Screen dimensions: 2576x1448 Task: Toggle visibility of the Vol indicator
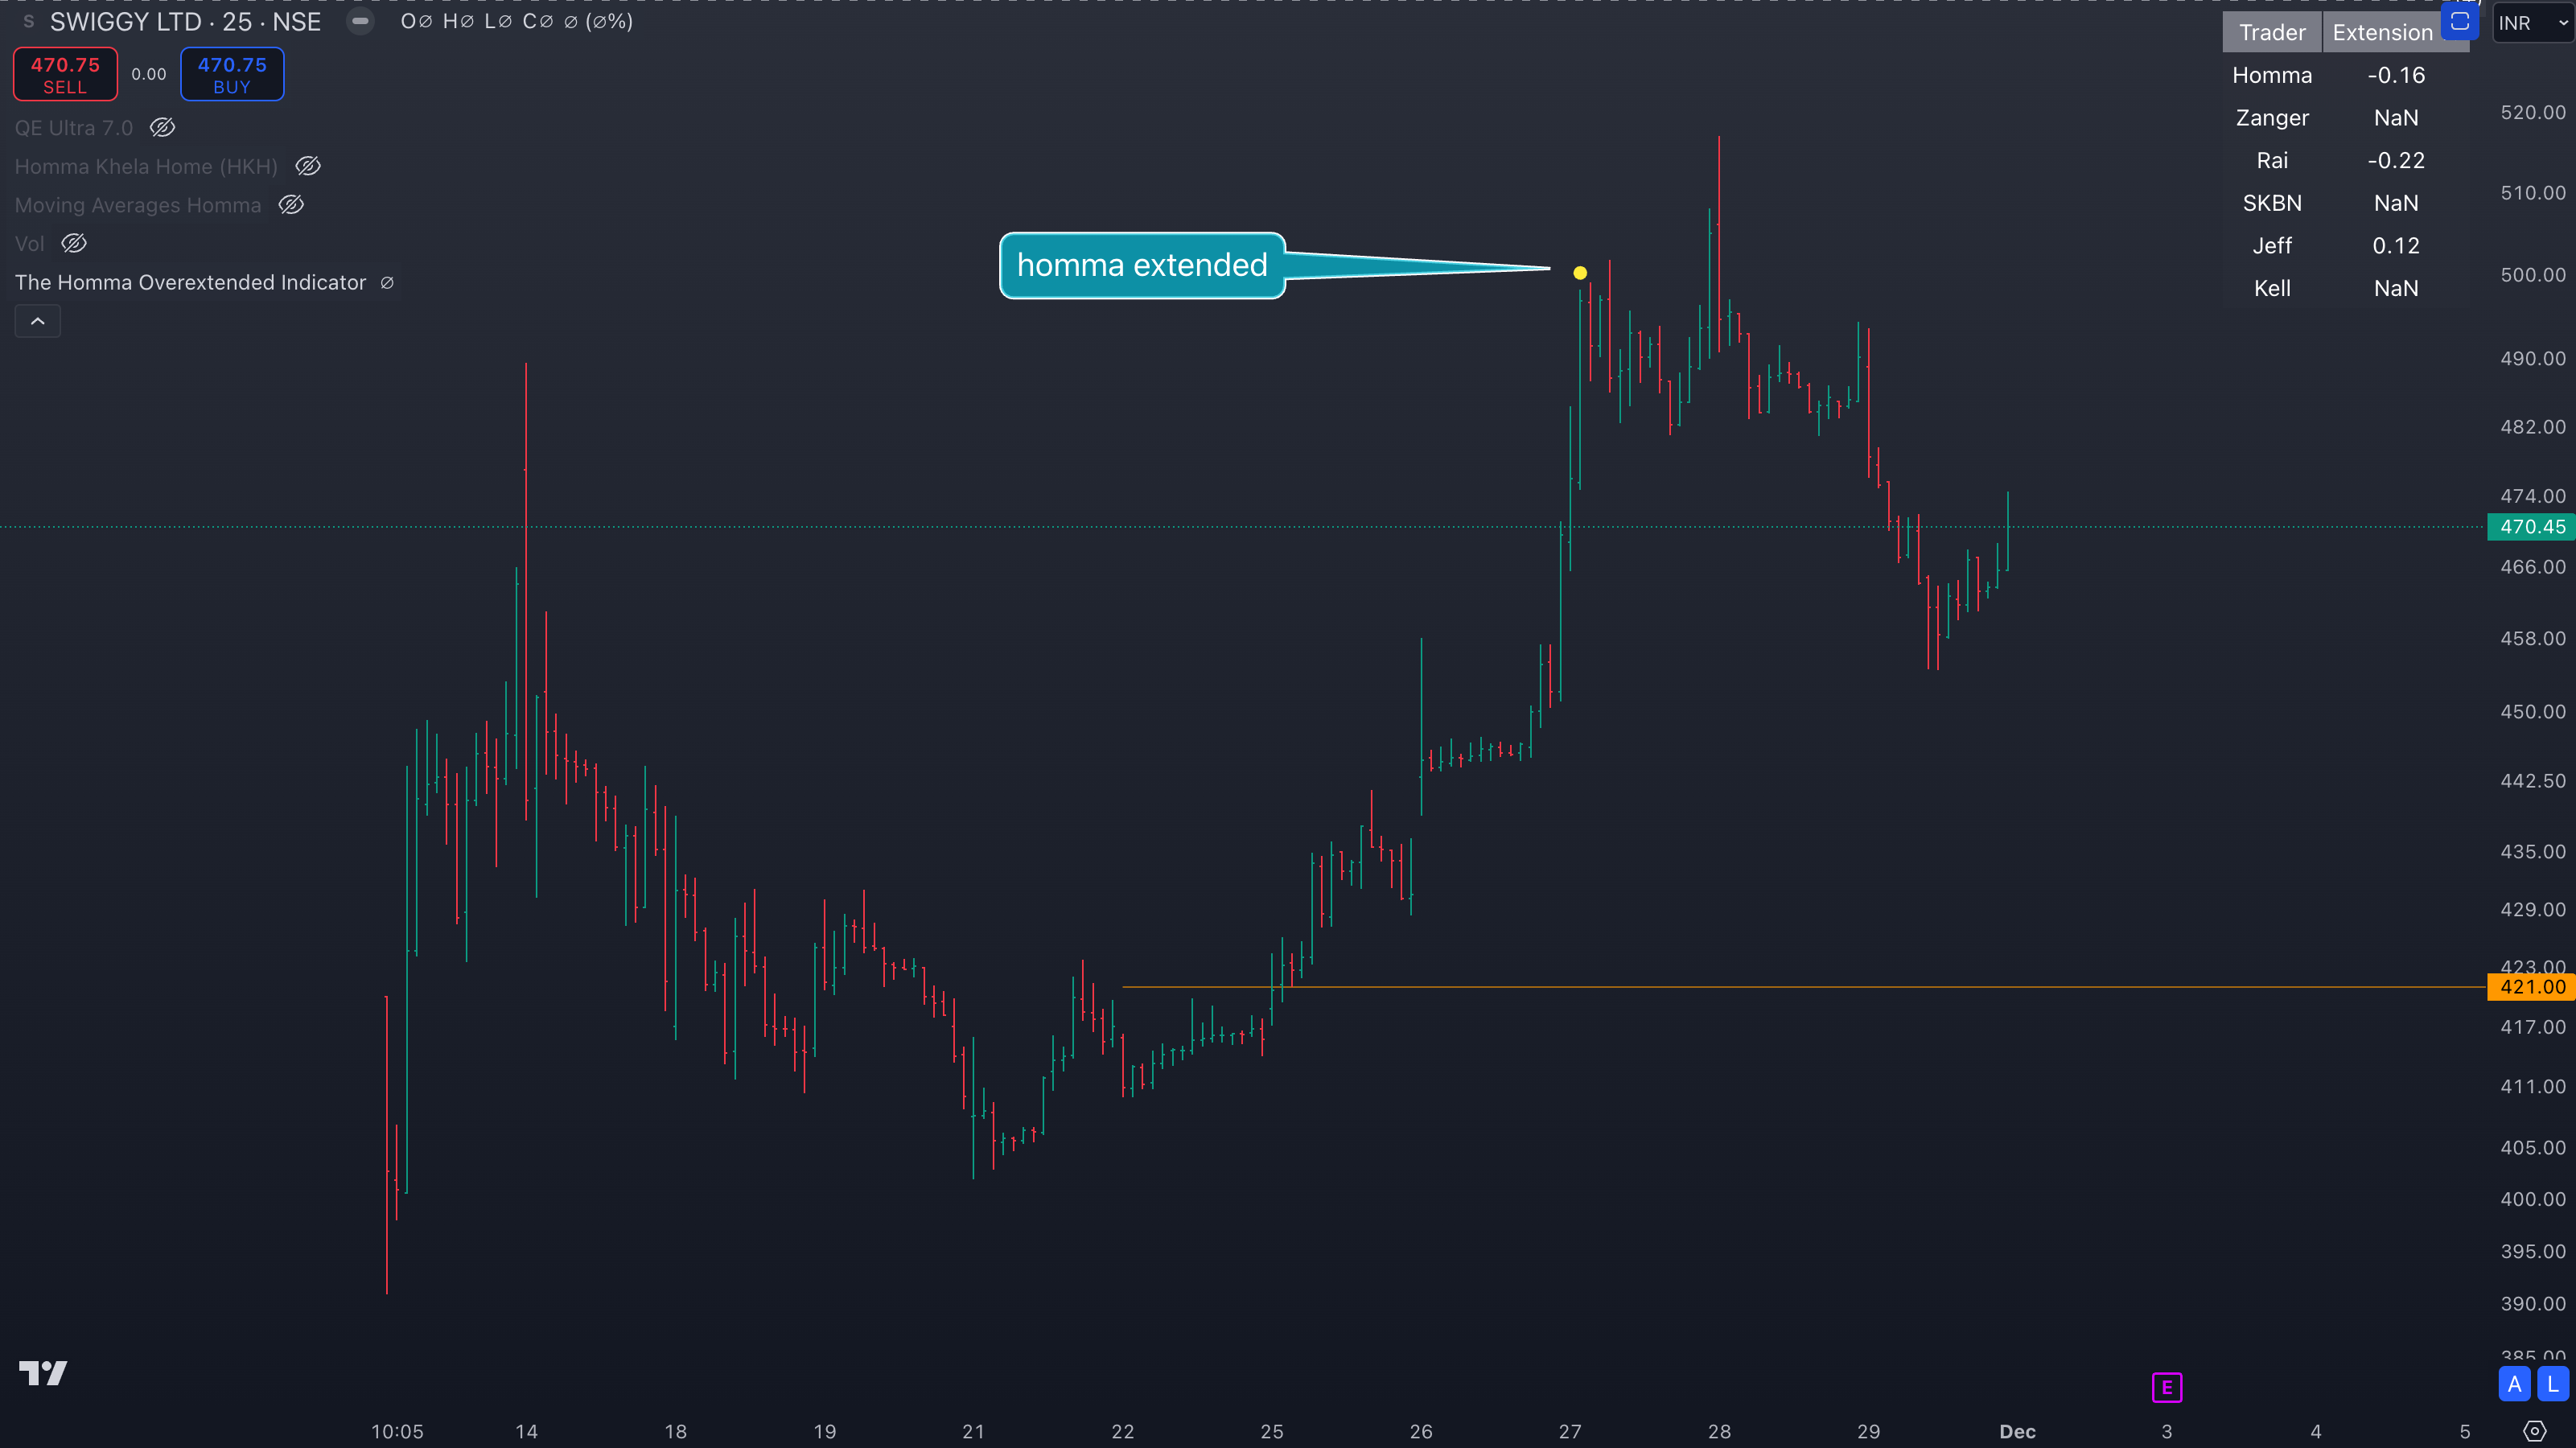pyautogui.click(x=74, y=243)
